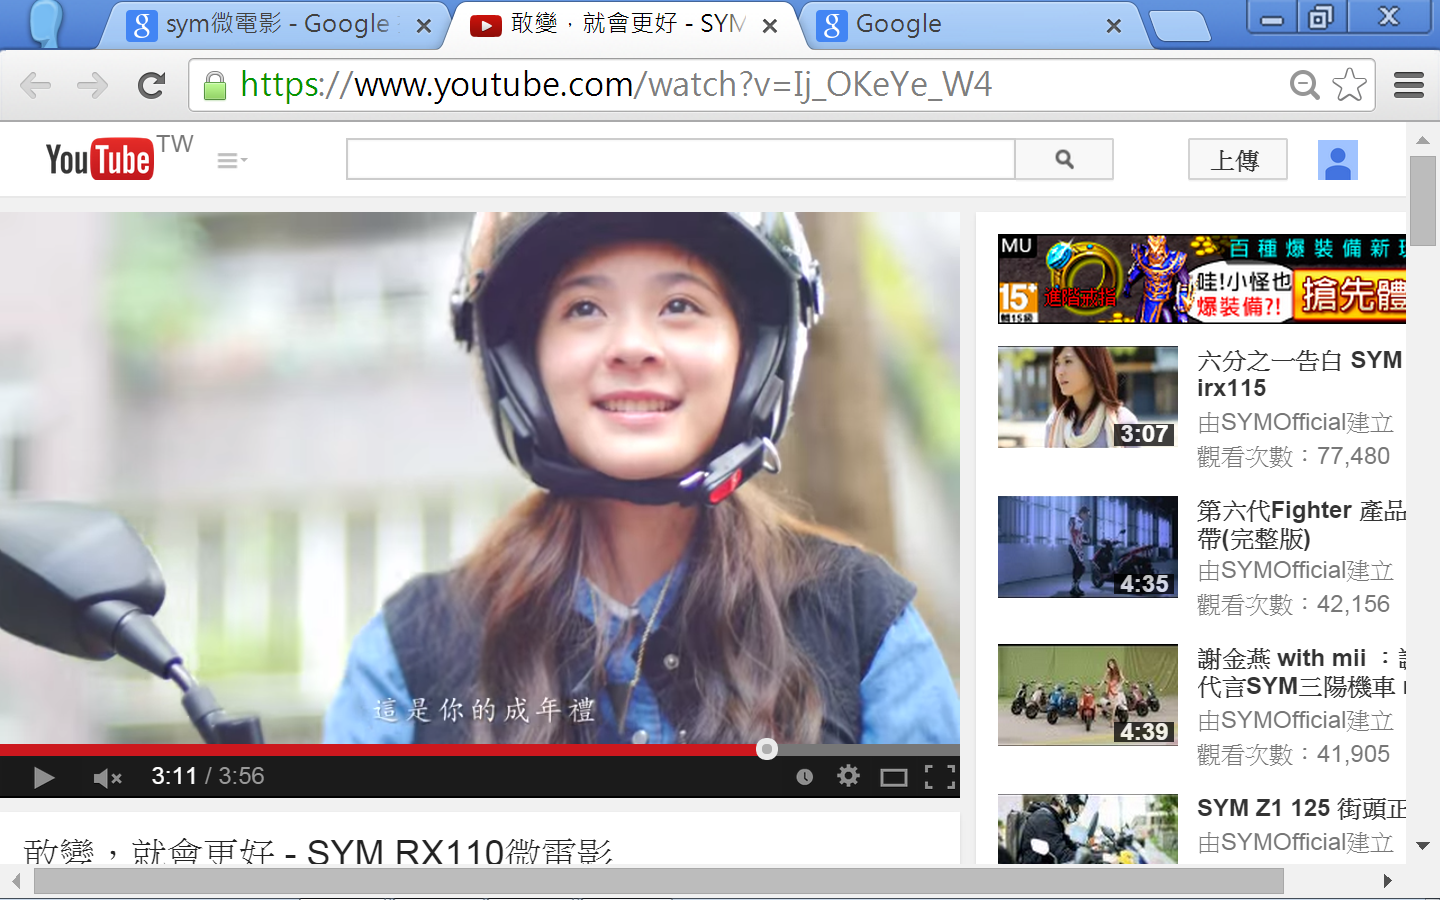Open the blue user account avatar
This screenshot has width=1440, height=900.
[x=1337, y=160]
